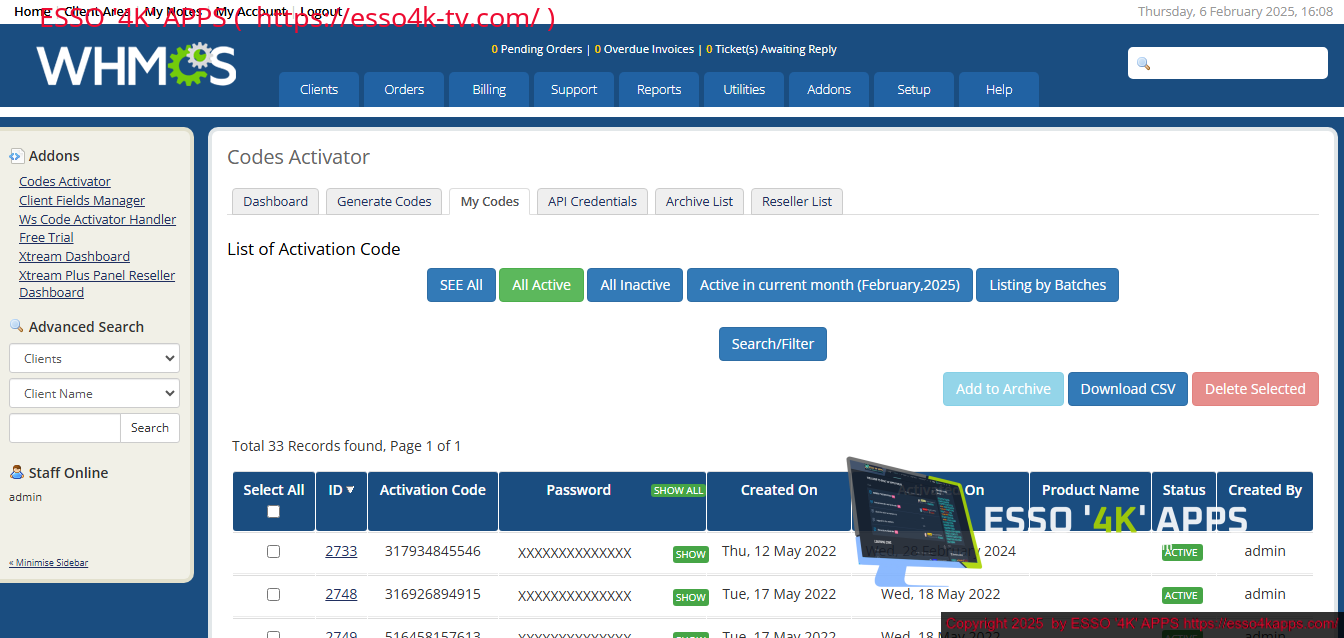The height and width of the screenshot is (638, 1344).
Task: Open the API Credentials tab
Action: coord(592,201)
